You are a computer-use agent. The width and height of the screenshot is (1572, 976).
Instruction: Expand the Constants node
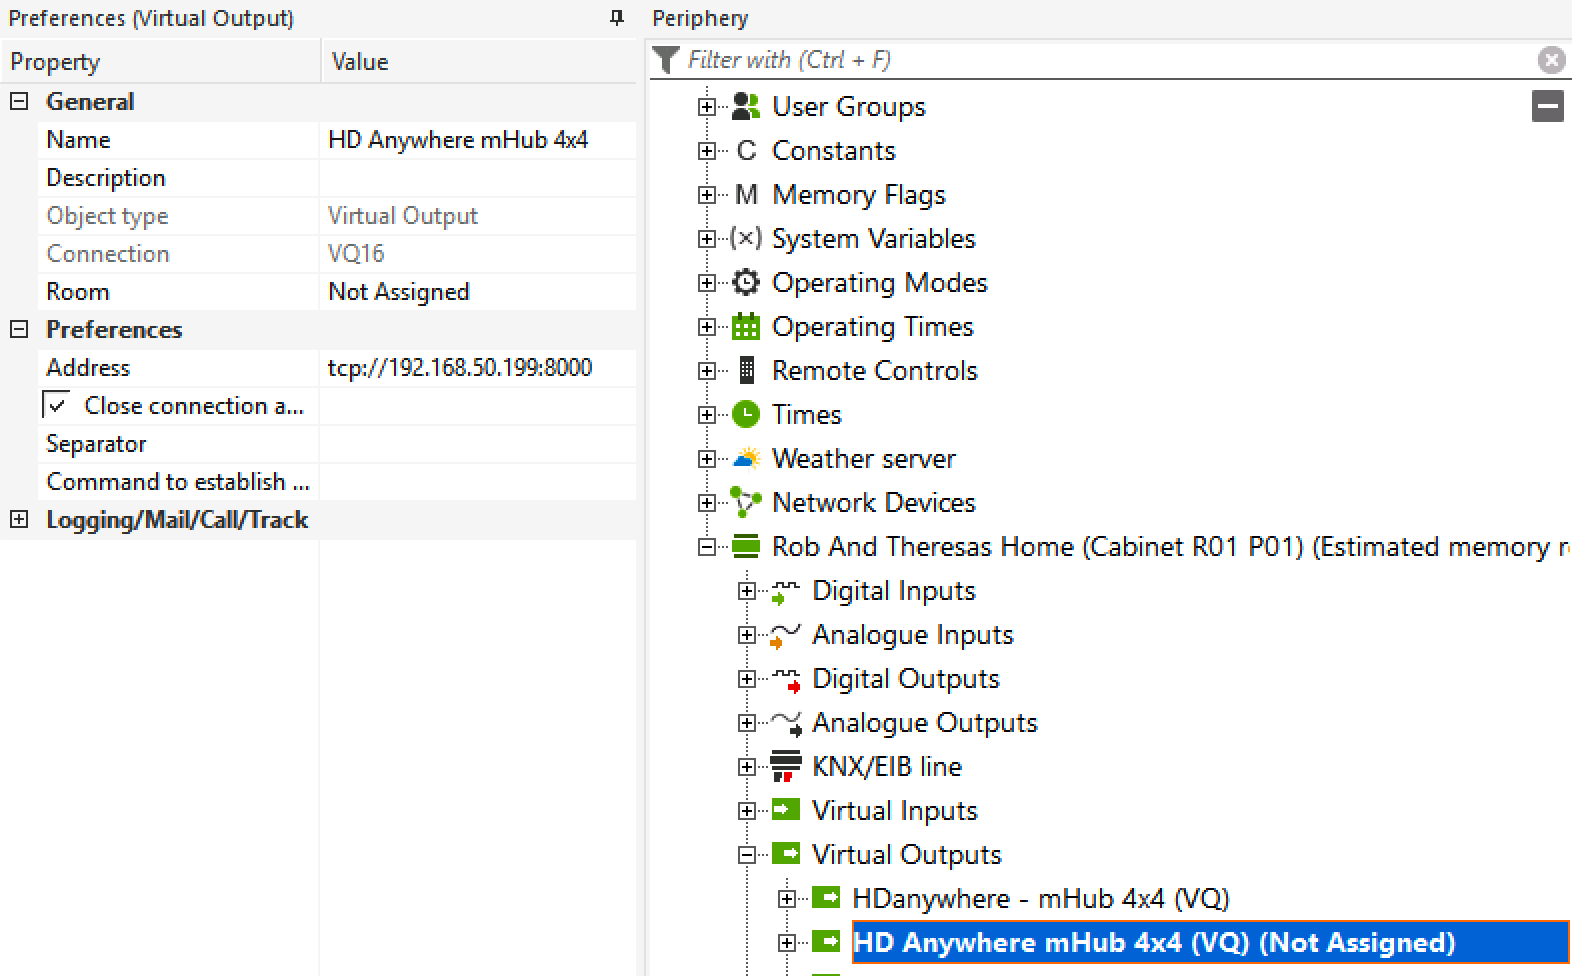[707, 151]
